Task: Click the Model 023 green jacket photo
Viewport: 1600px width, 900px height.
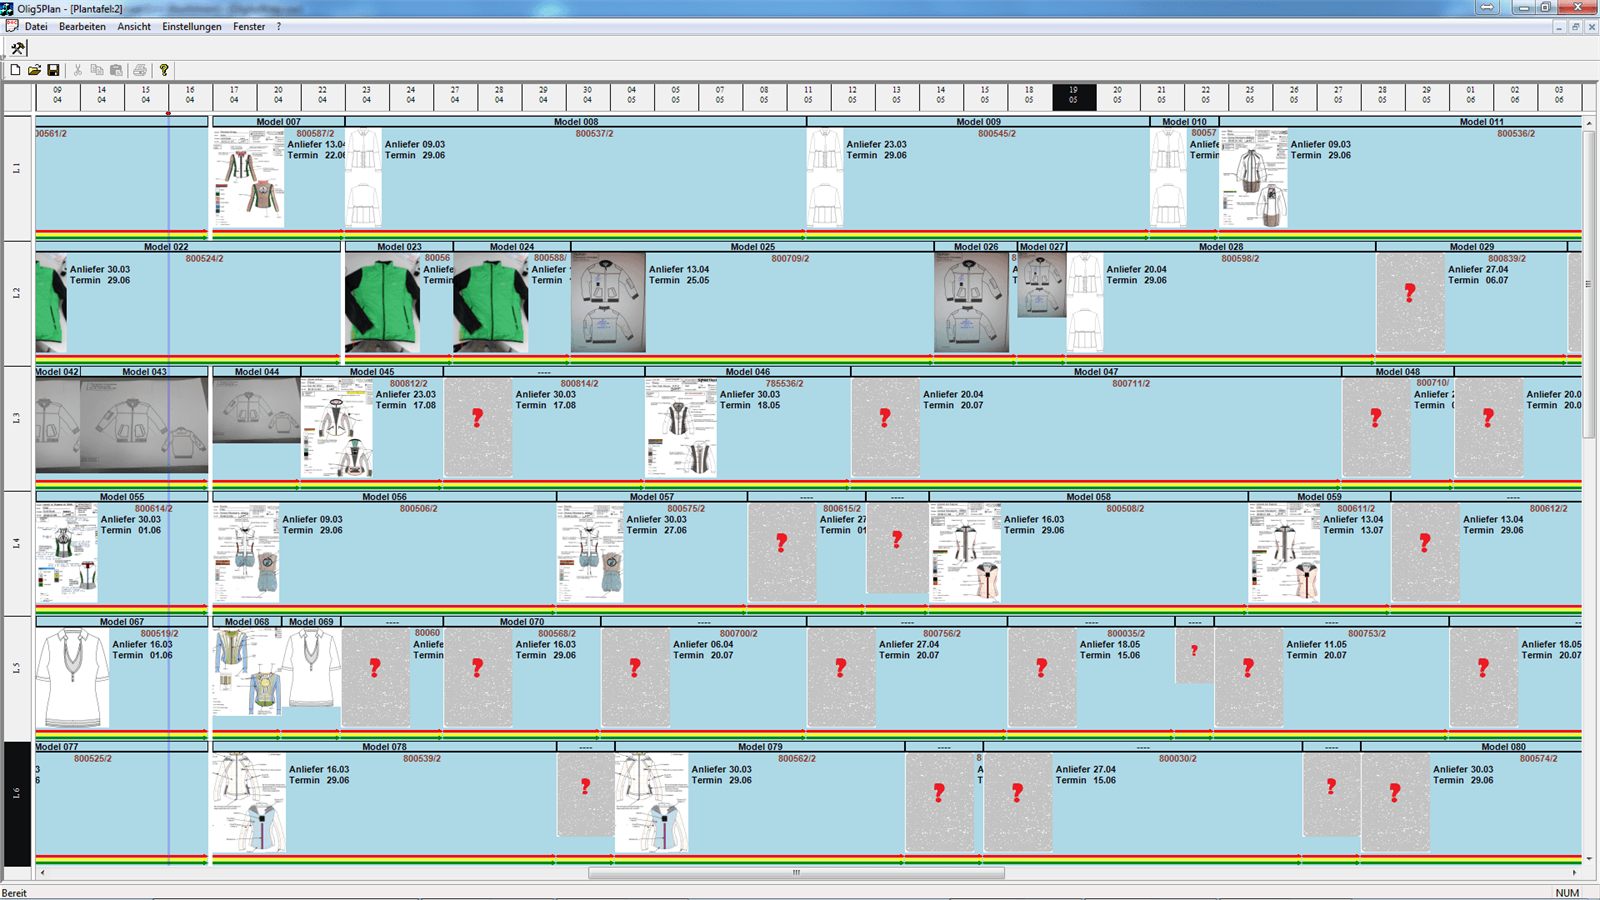Action: pyautogui.click(x=382, y=303)
